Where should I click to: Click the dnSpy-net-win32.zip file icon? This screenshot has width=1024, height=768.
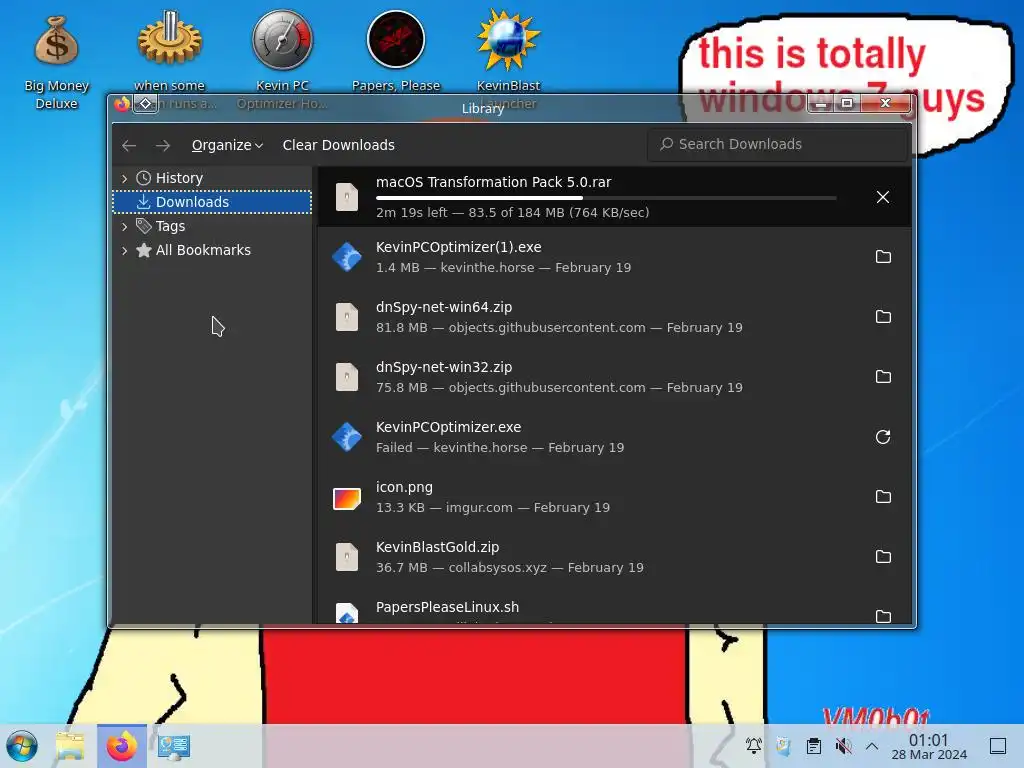347,377
